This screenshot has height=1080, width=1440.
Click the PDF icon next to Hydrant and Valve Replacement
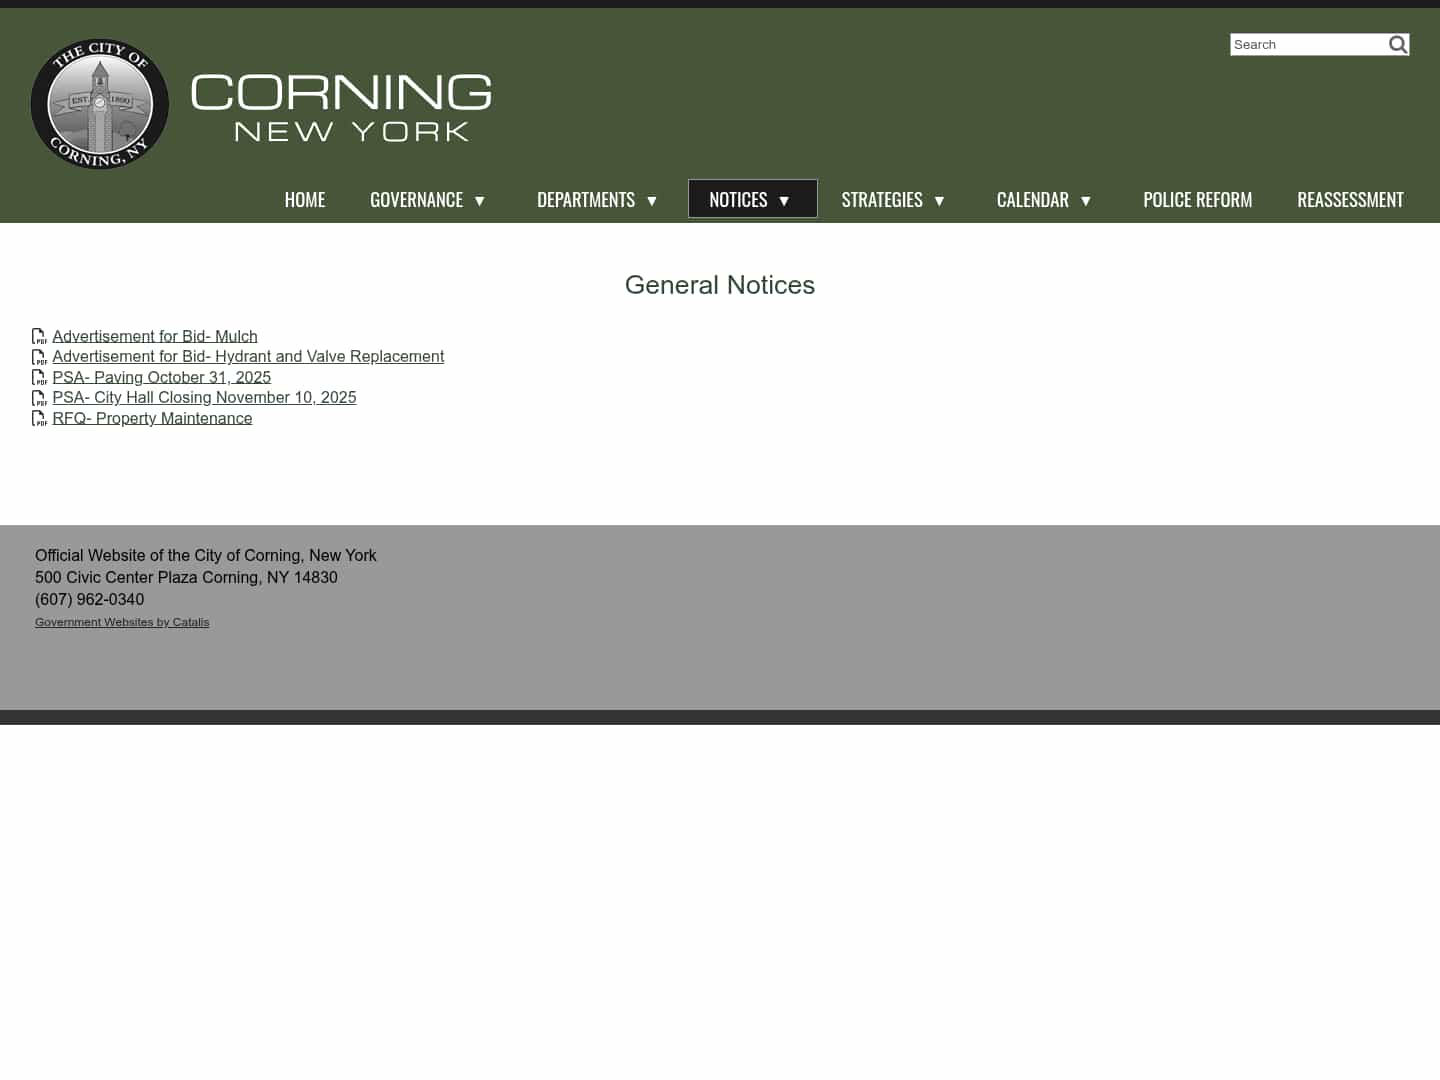[40, 356]
